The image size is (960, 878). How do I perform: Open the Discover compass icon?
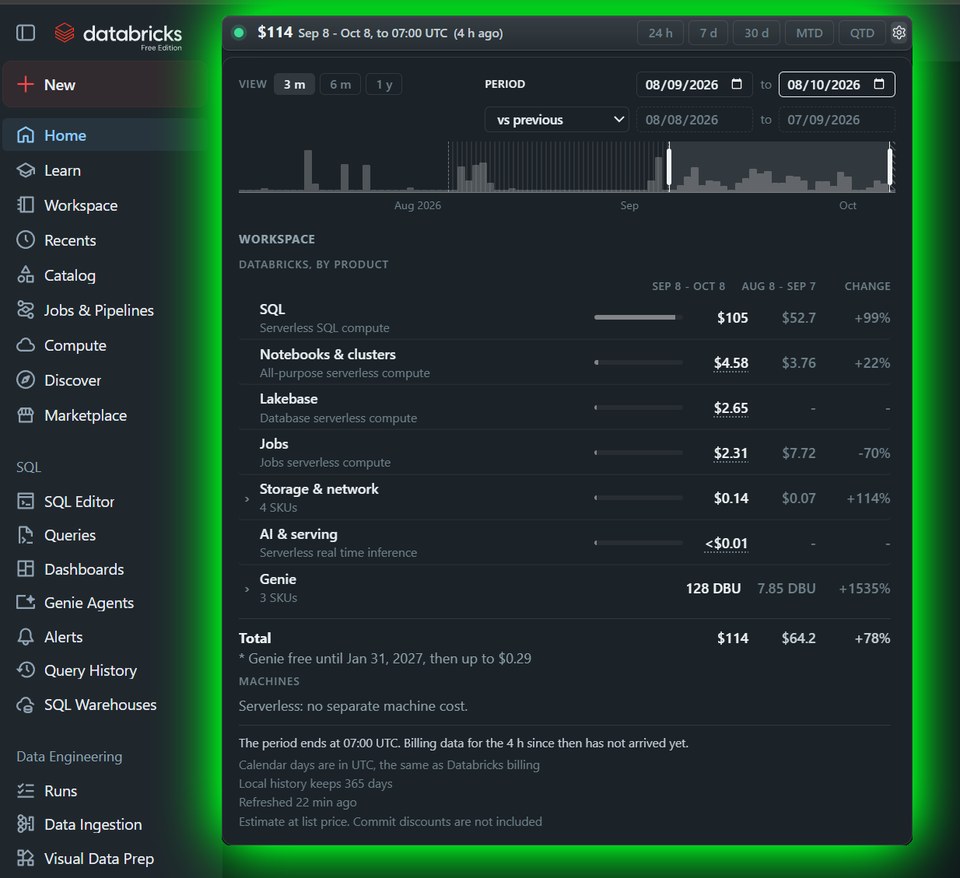[25, 380]
